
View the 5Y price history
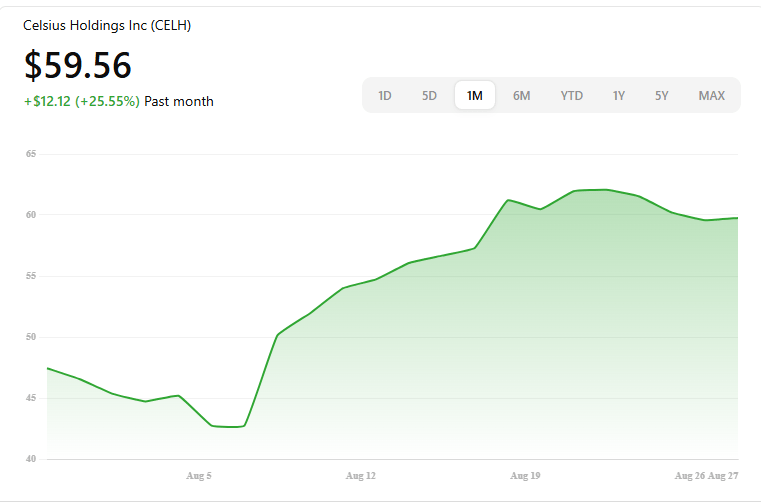662,96
